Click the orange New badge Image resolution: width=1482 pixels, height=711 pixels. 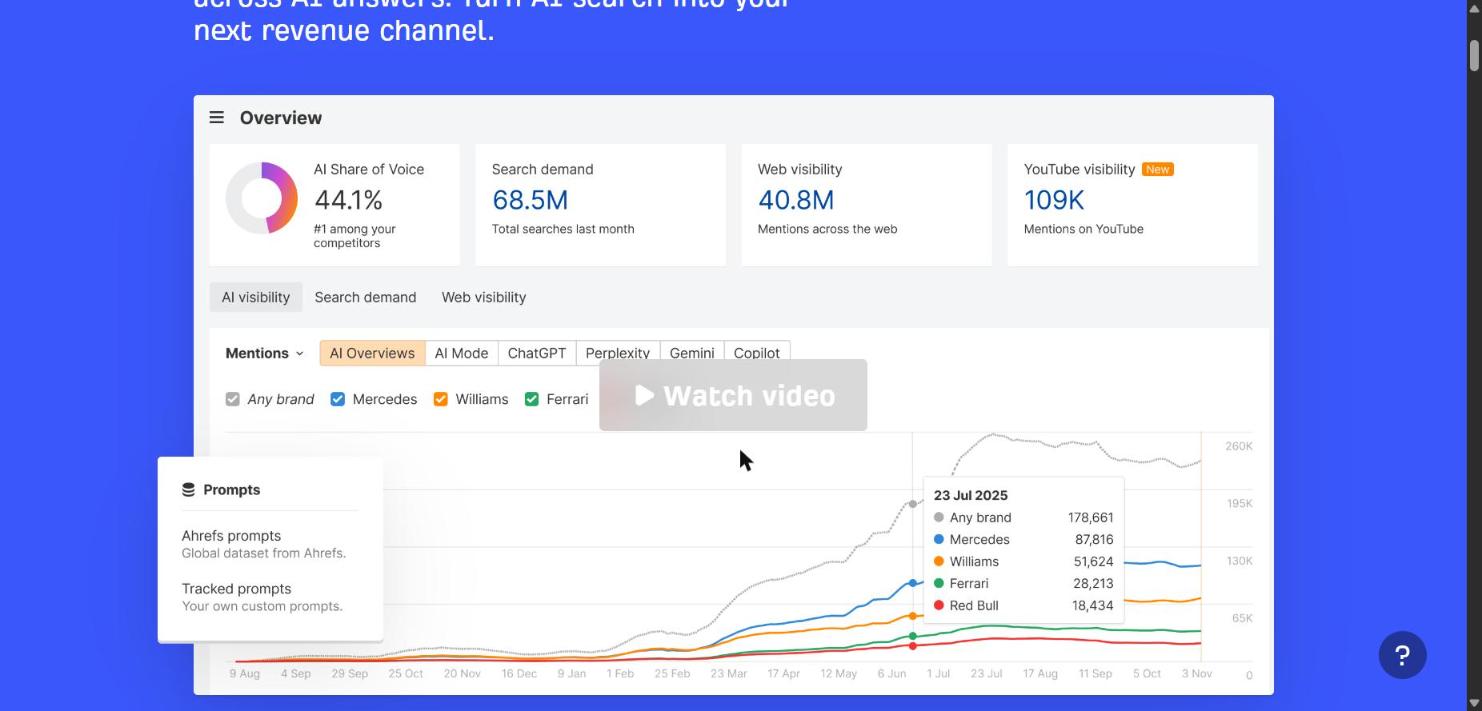click(x=1157, y=169)
